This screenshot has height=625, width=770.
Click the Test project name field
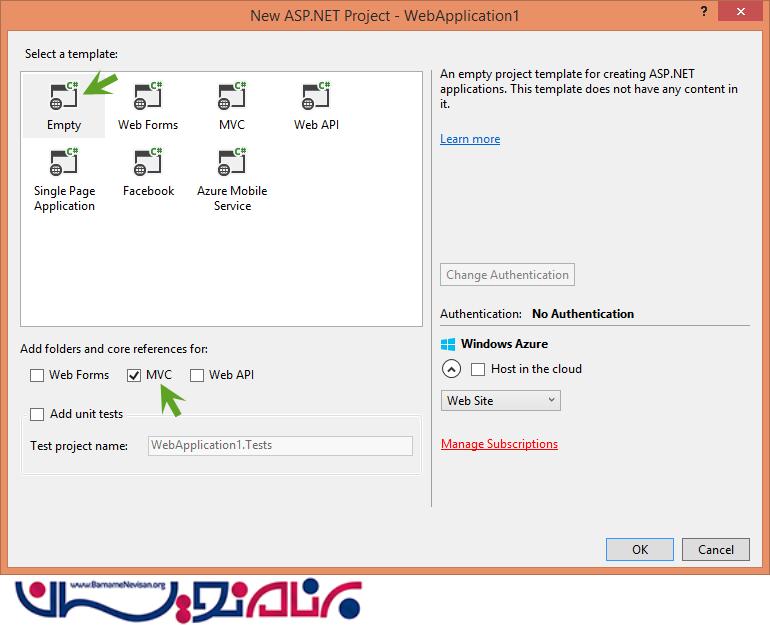[280, 446]
